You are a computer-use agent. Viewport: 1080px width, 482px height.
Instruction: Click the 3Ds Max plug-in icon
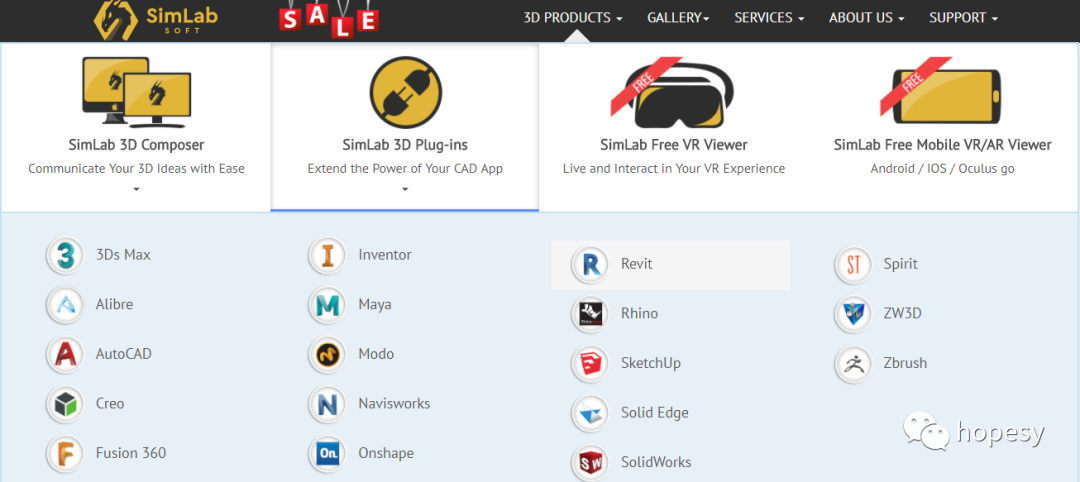[x=65, y=255]
